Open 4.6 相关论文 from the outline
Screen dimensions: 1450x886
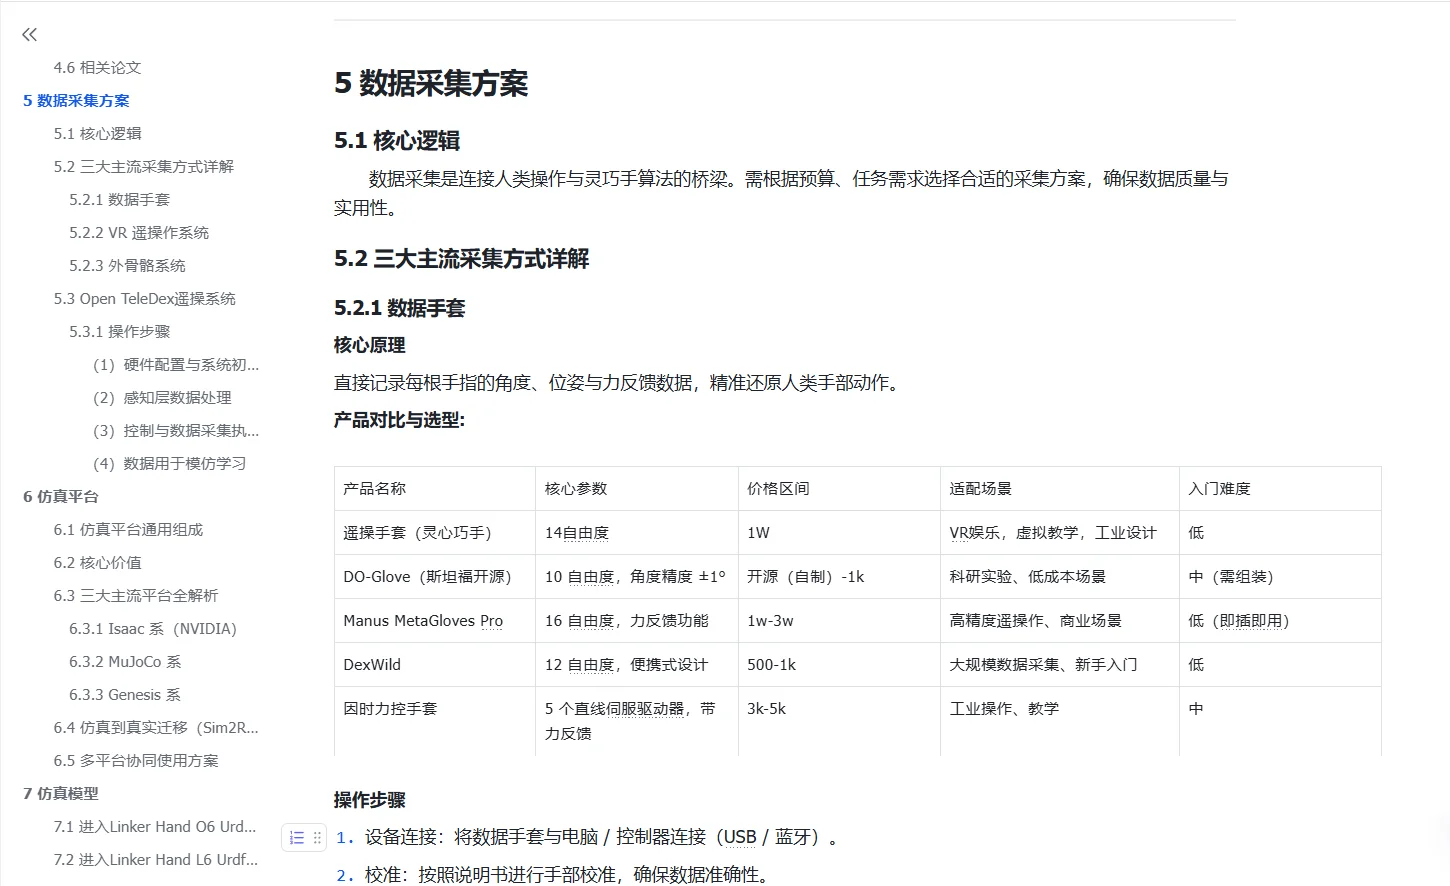coord(97,67)
